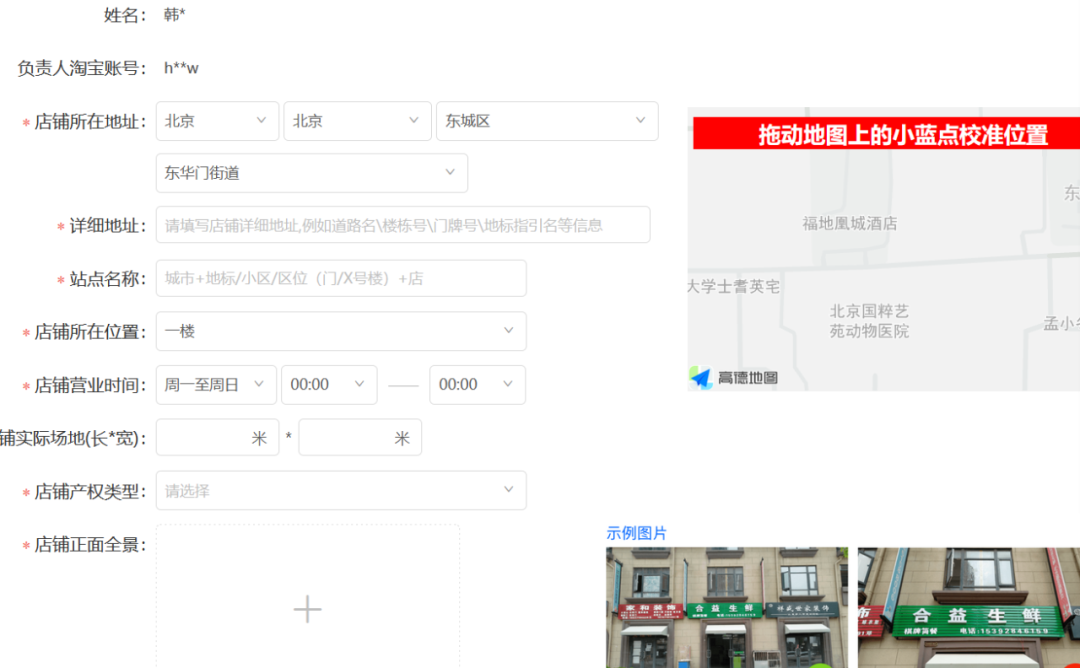
Task: Click the plus icon to upload storefront photo
Action: (307, 609)
